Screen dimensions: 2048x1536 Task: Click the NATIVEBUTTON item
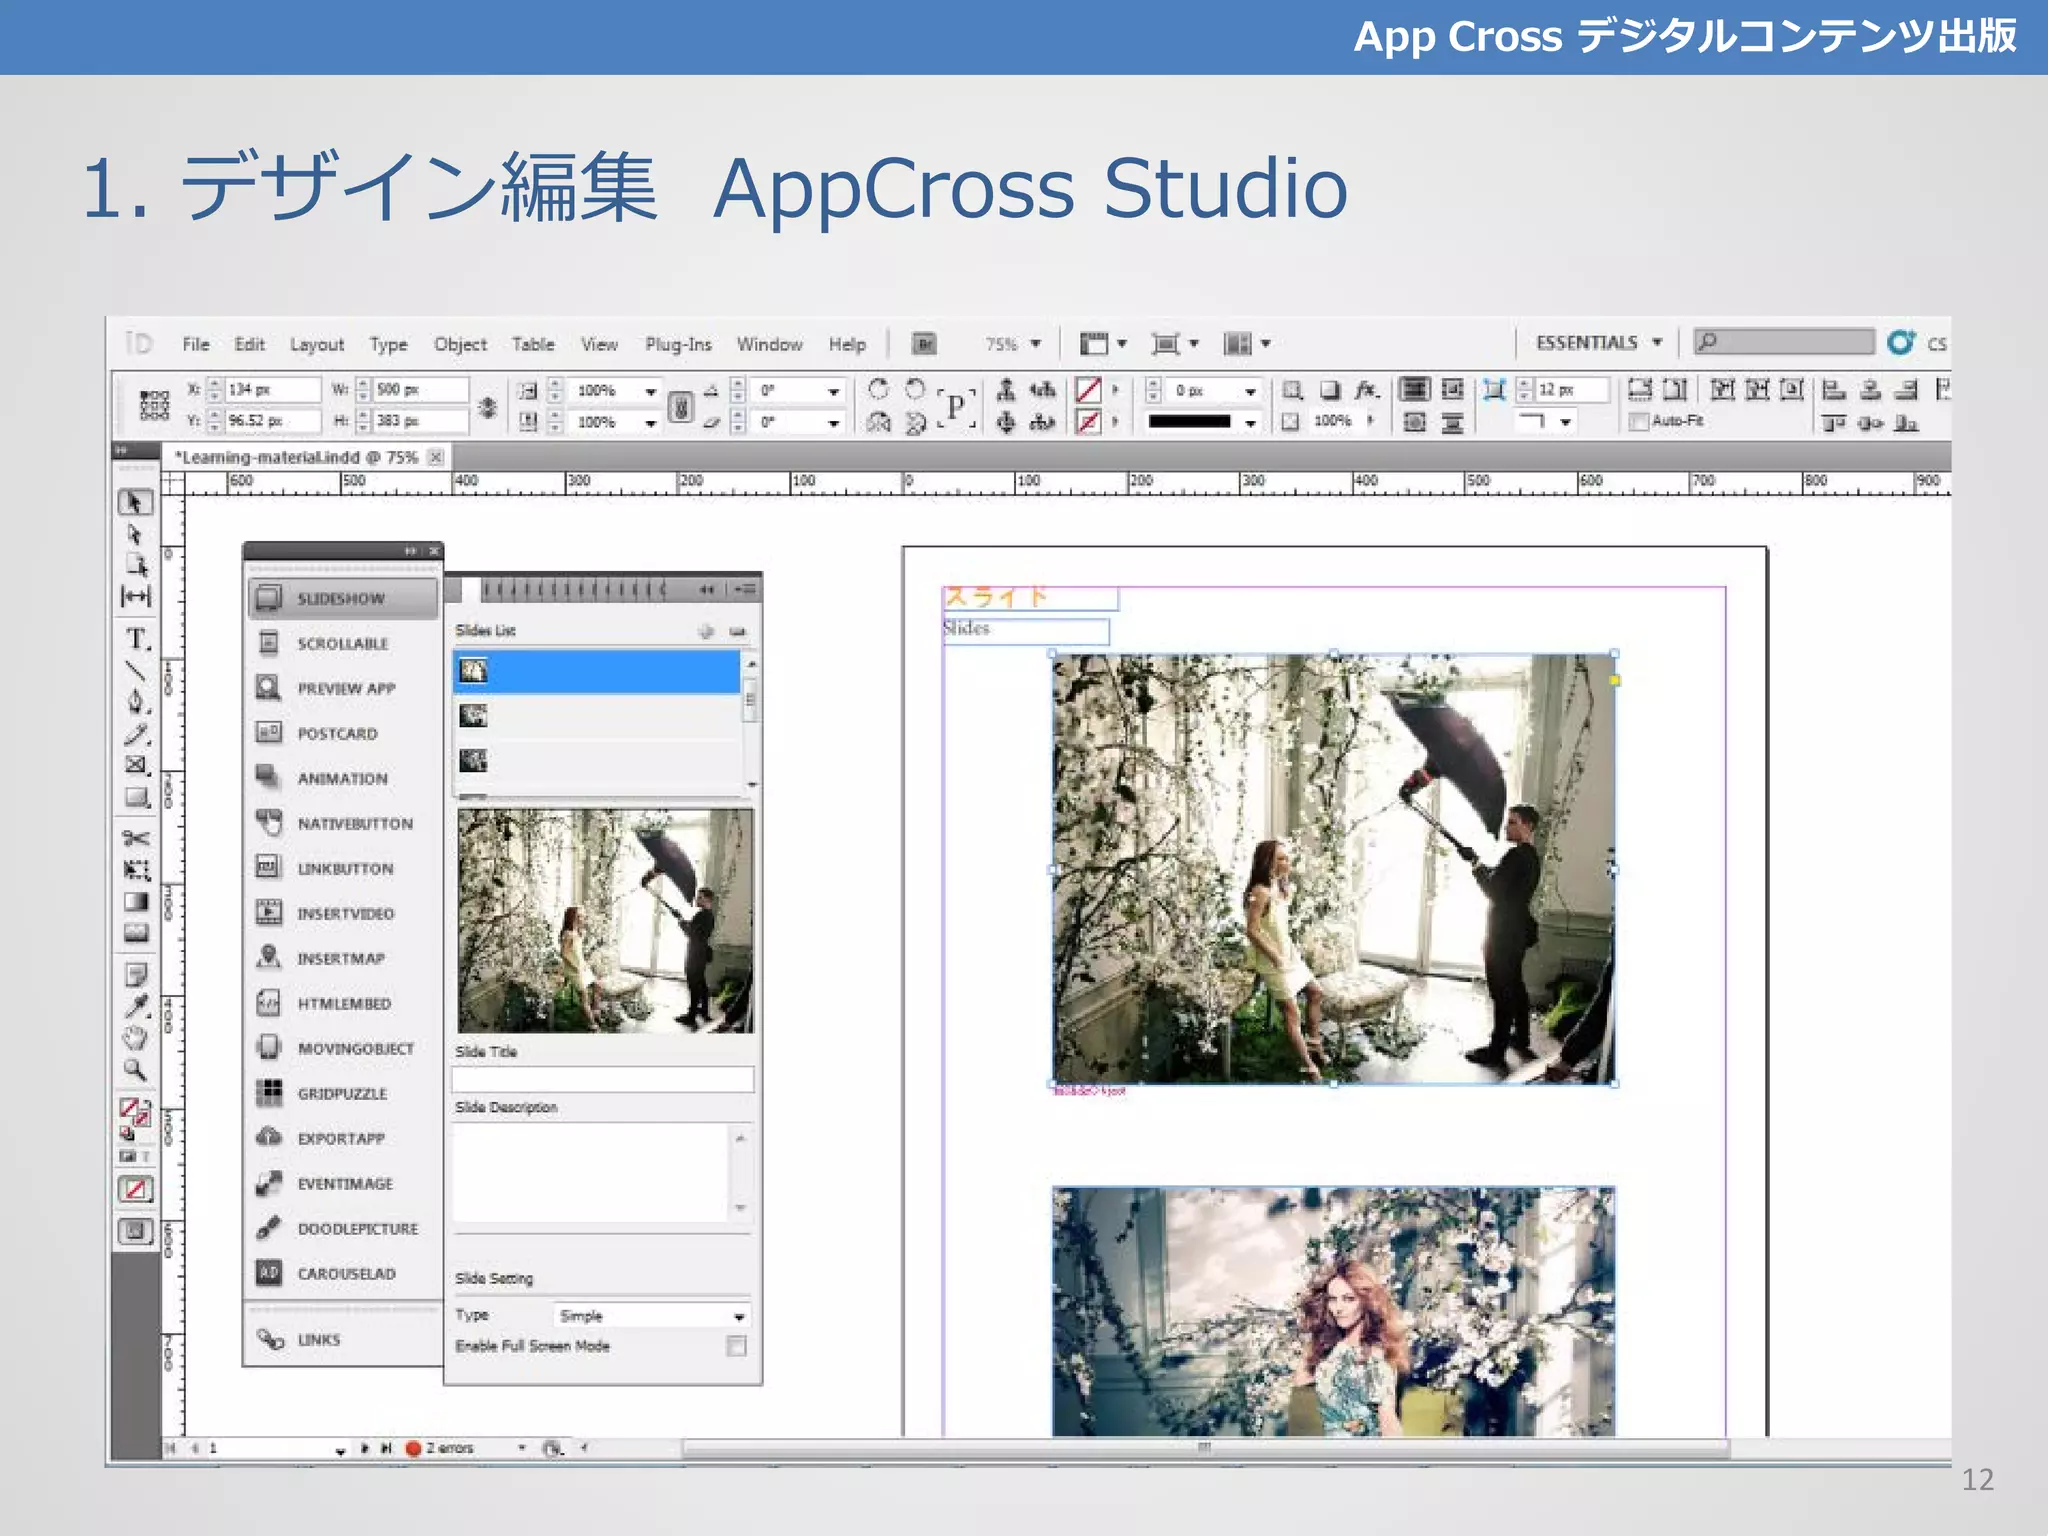(x=342, y=823)
